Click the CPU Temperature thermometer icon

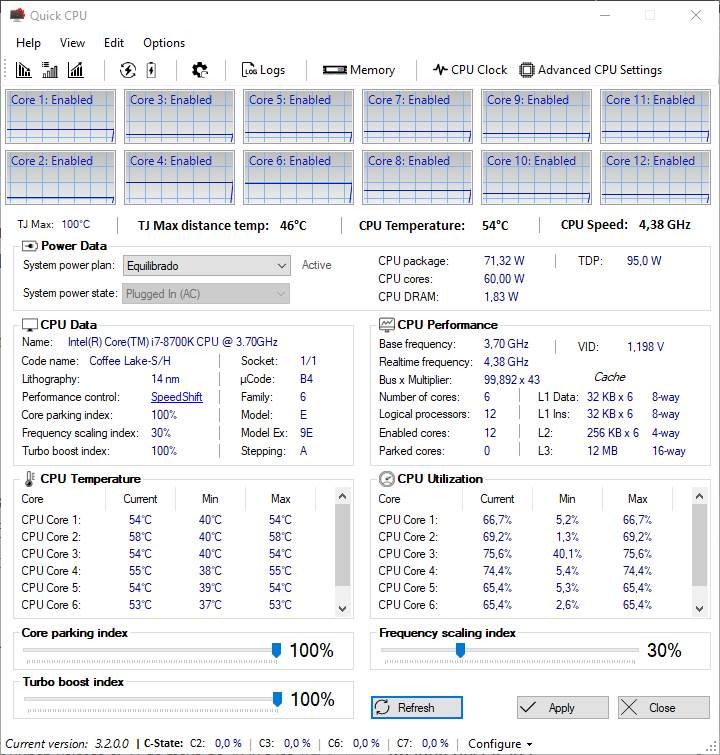(30, 479)
